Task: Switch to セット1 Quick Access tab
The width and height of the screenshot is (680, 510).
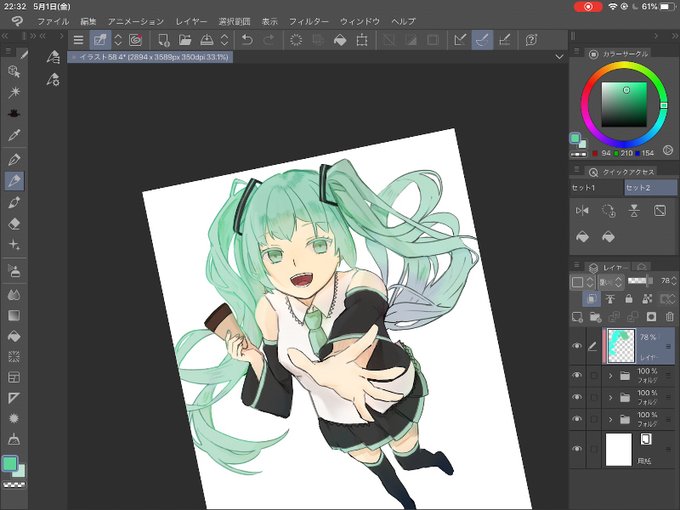Action: (596, 188)
